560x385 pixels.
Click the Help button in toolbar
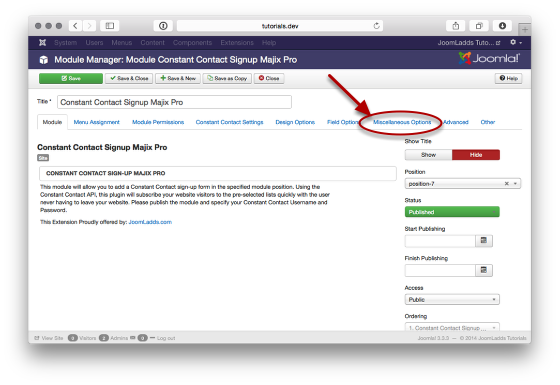tap(509, 78)
